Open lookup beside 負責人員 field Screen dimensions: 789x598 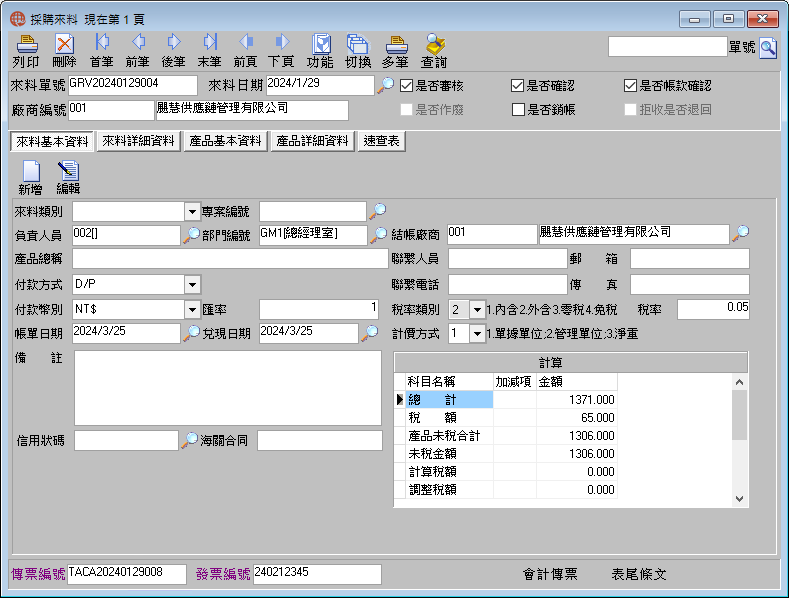(x=191, y=235)
